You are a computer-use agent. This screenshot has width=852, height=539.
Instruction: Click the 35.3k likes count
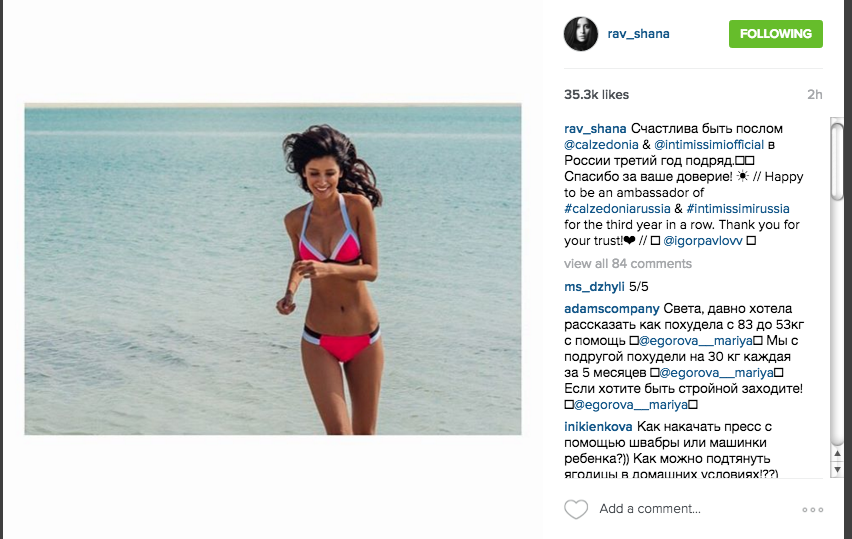[x=596, y=95]
